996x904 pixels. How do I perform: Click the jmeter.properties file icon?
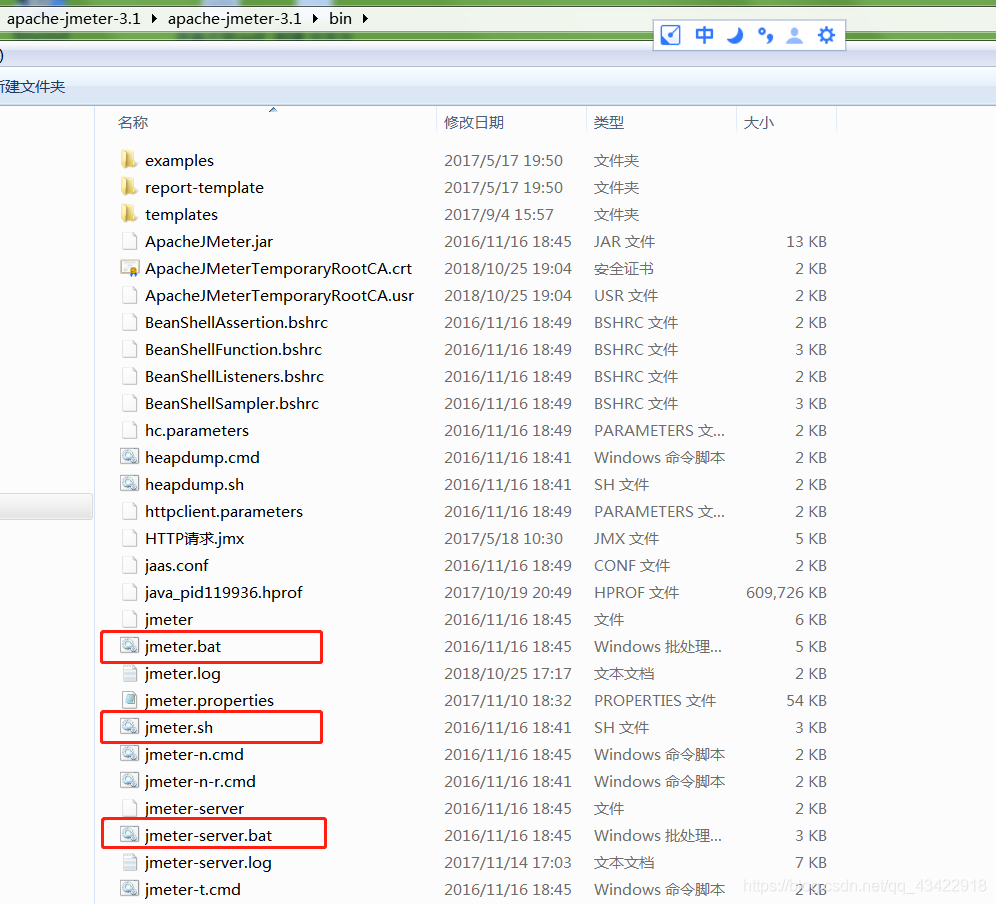coord(130,699)
